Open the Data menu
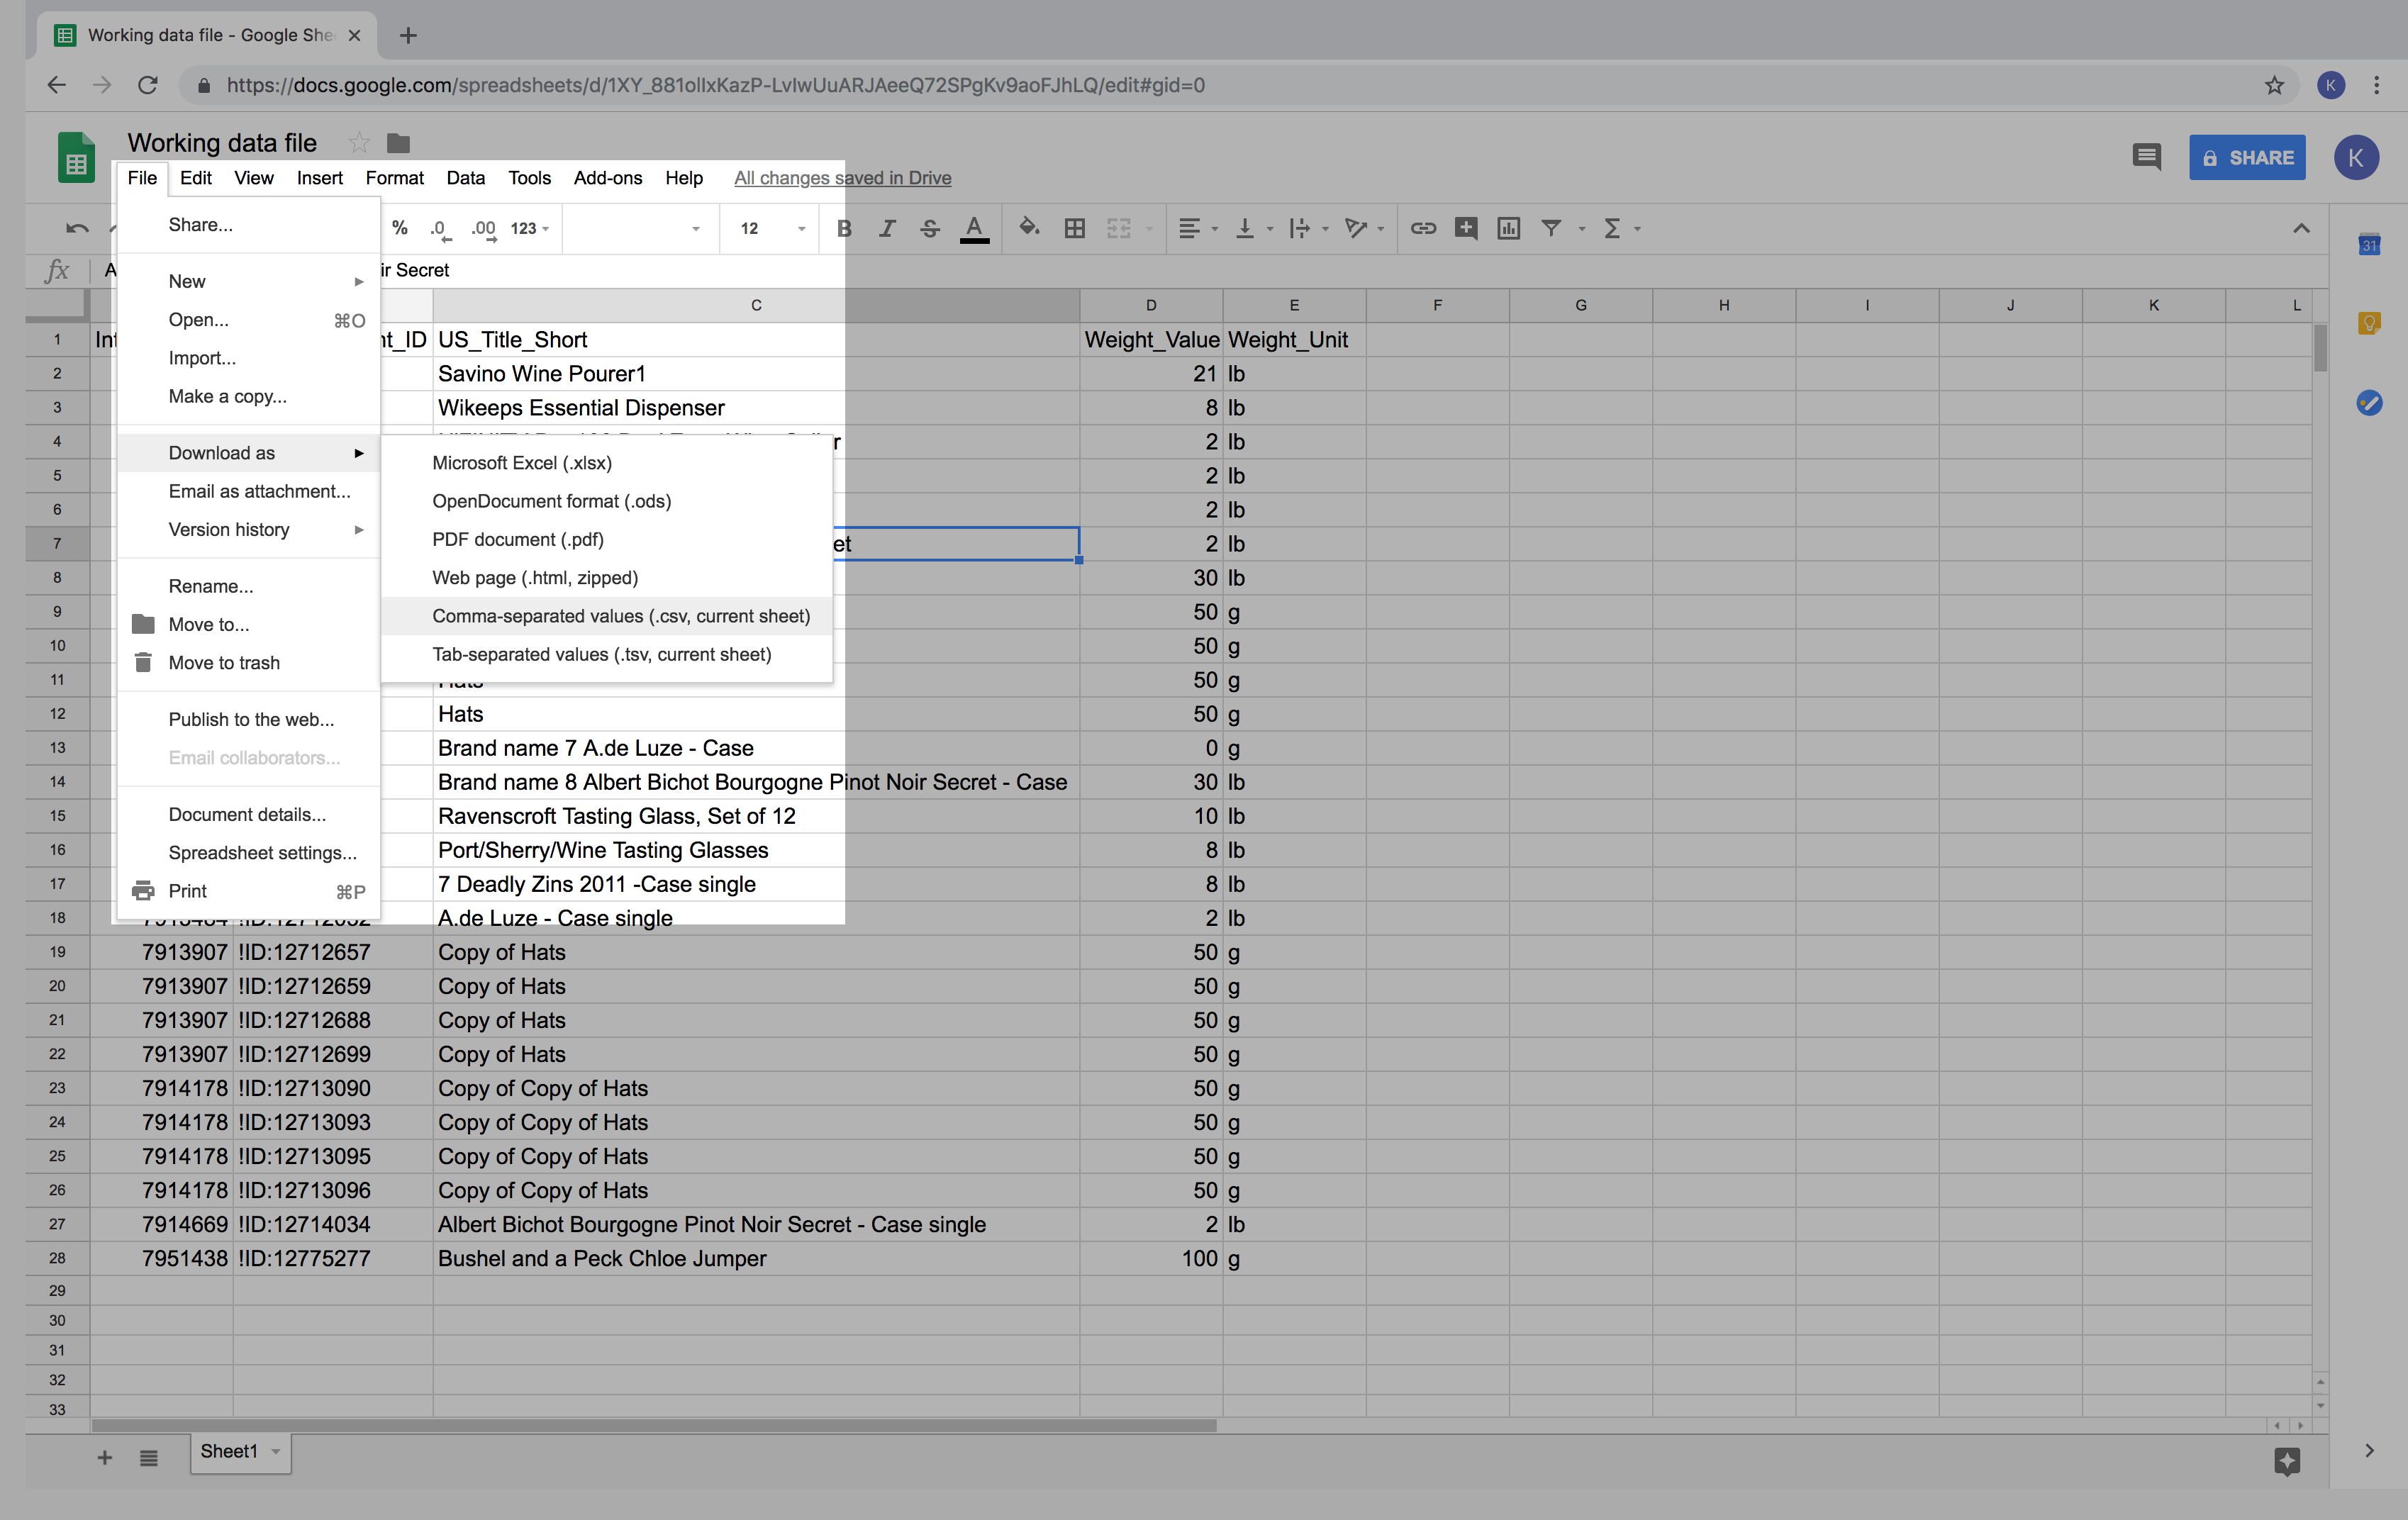The height and width of the screenshot is (1520, 2408). click(x=466, y=178)
